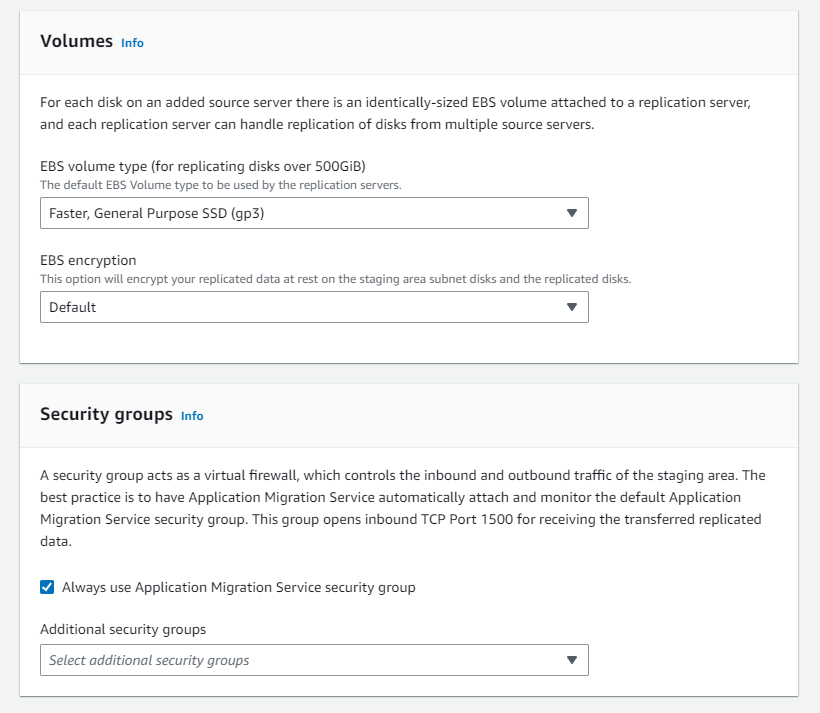Click the hint 'This option will encrypt' text
Image resolution: width=820 pixels, height=713 pixels.
pos(335,279)
